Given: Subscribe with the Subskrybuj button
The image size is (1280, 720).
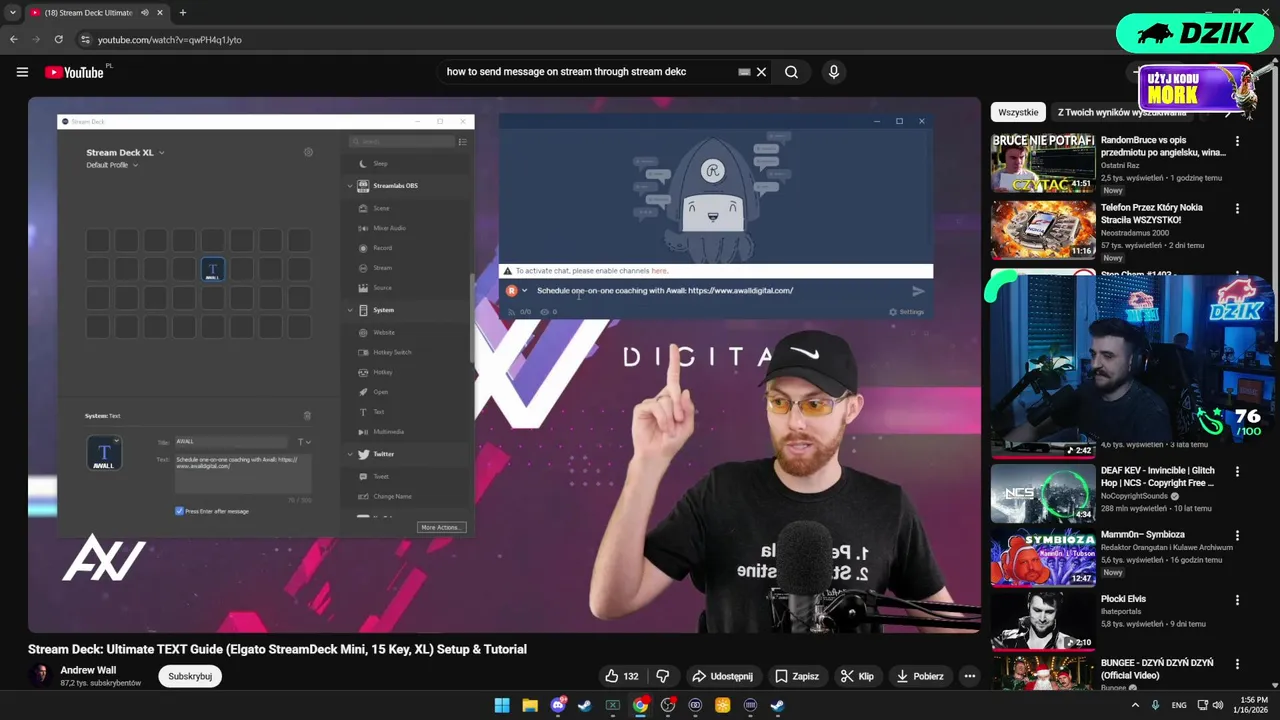Looking at the screenshot, I should (190, 676).
